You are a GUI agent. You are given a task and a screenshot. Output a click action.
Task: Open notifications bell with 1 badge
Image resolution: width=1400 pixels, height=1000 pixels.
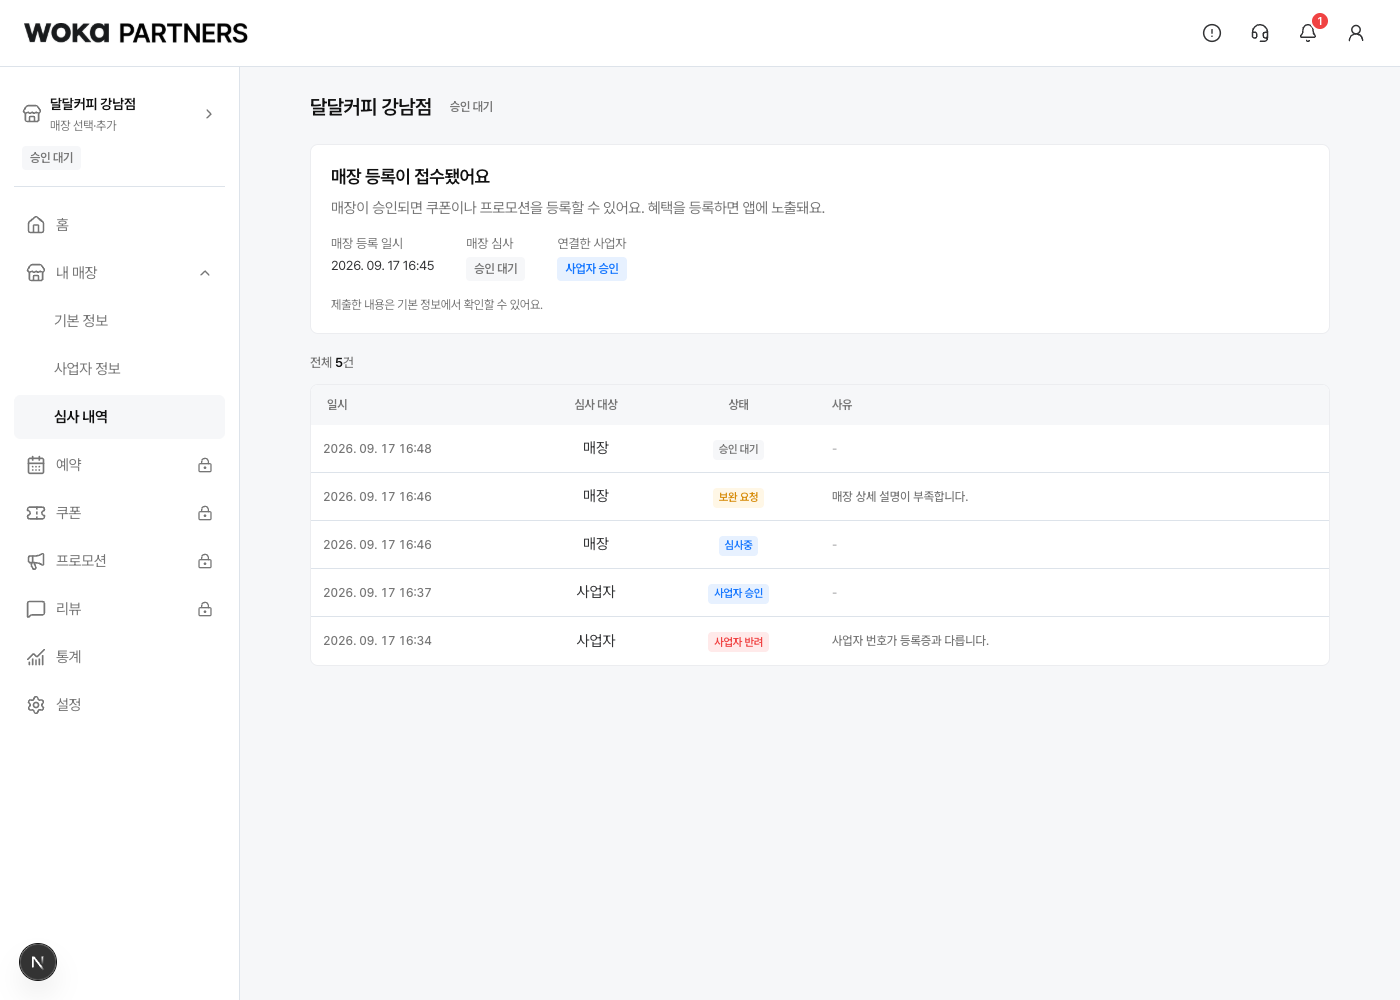[x=1308, y=33]
